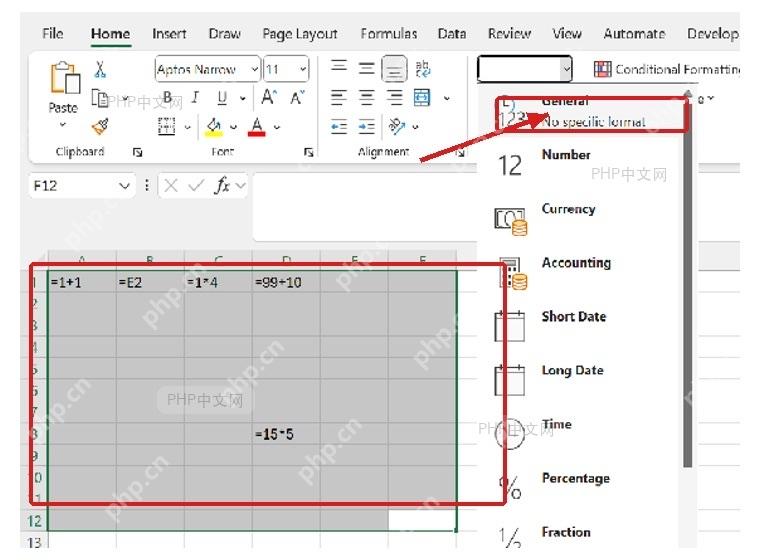Click the Cut scissors icon
The image size is (760, 560).
(x=100, y=70)
